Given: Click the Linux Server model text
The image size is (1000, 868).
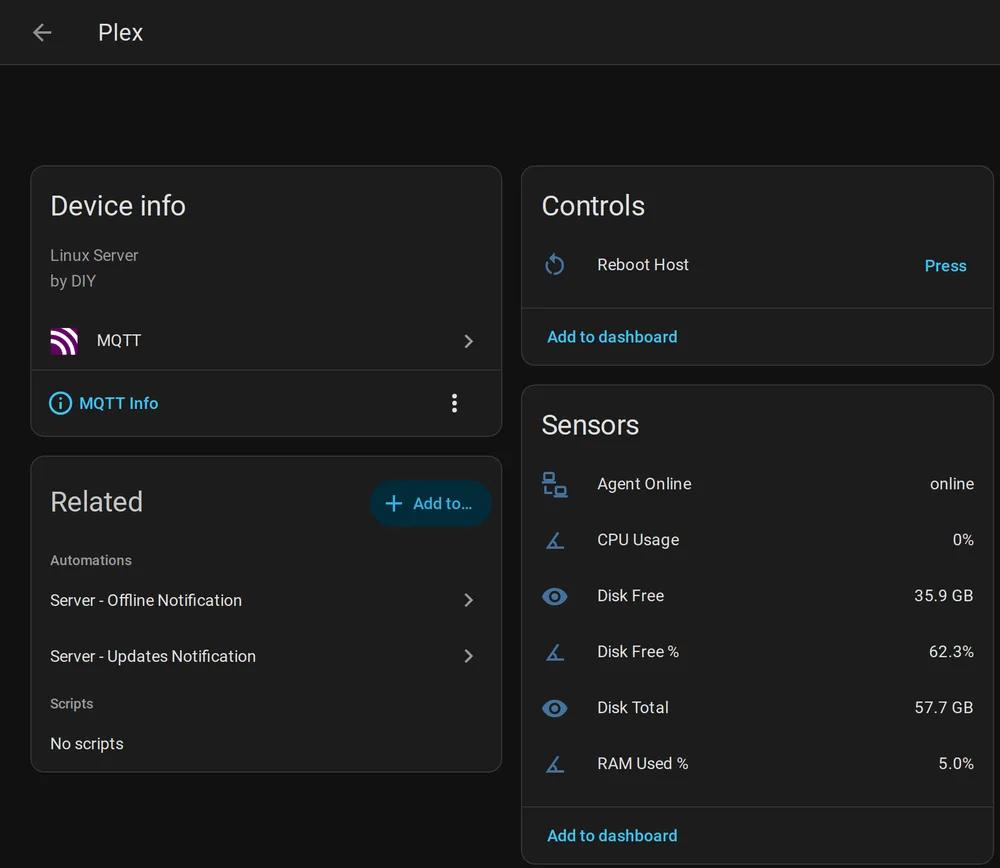Looking at the screenshot, I should pos(94,255).
